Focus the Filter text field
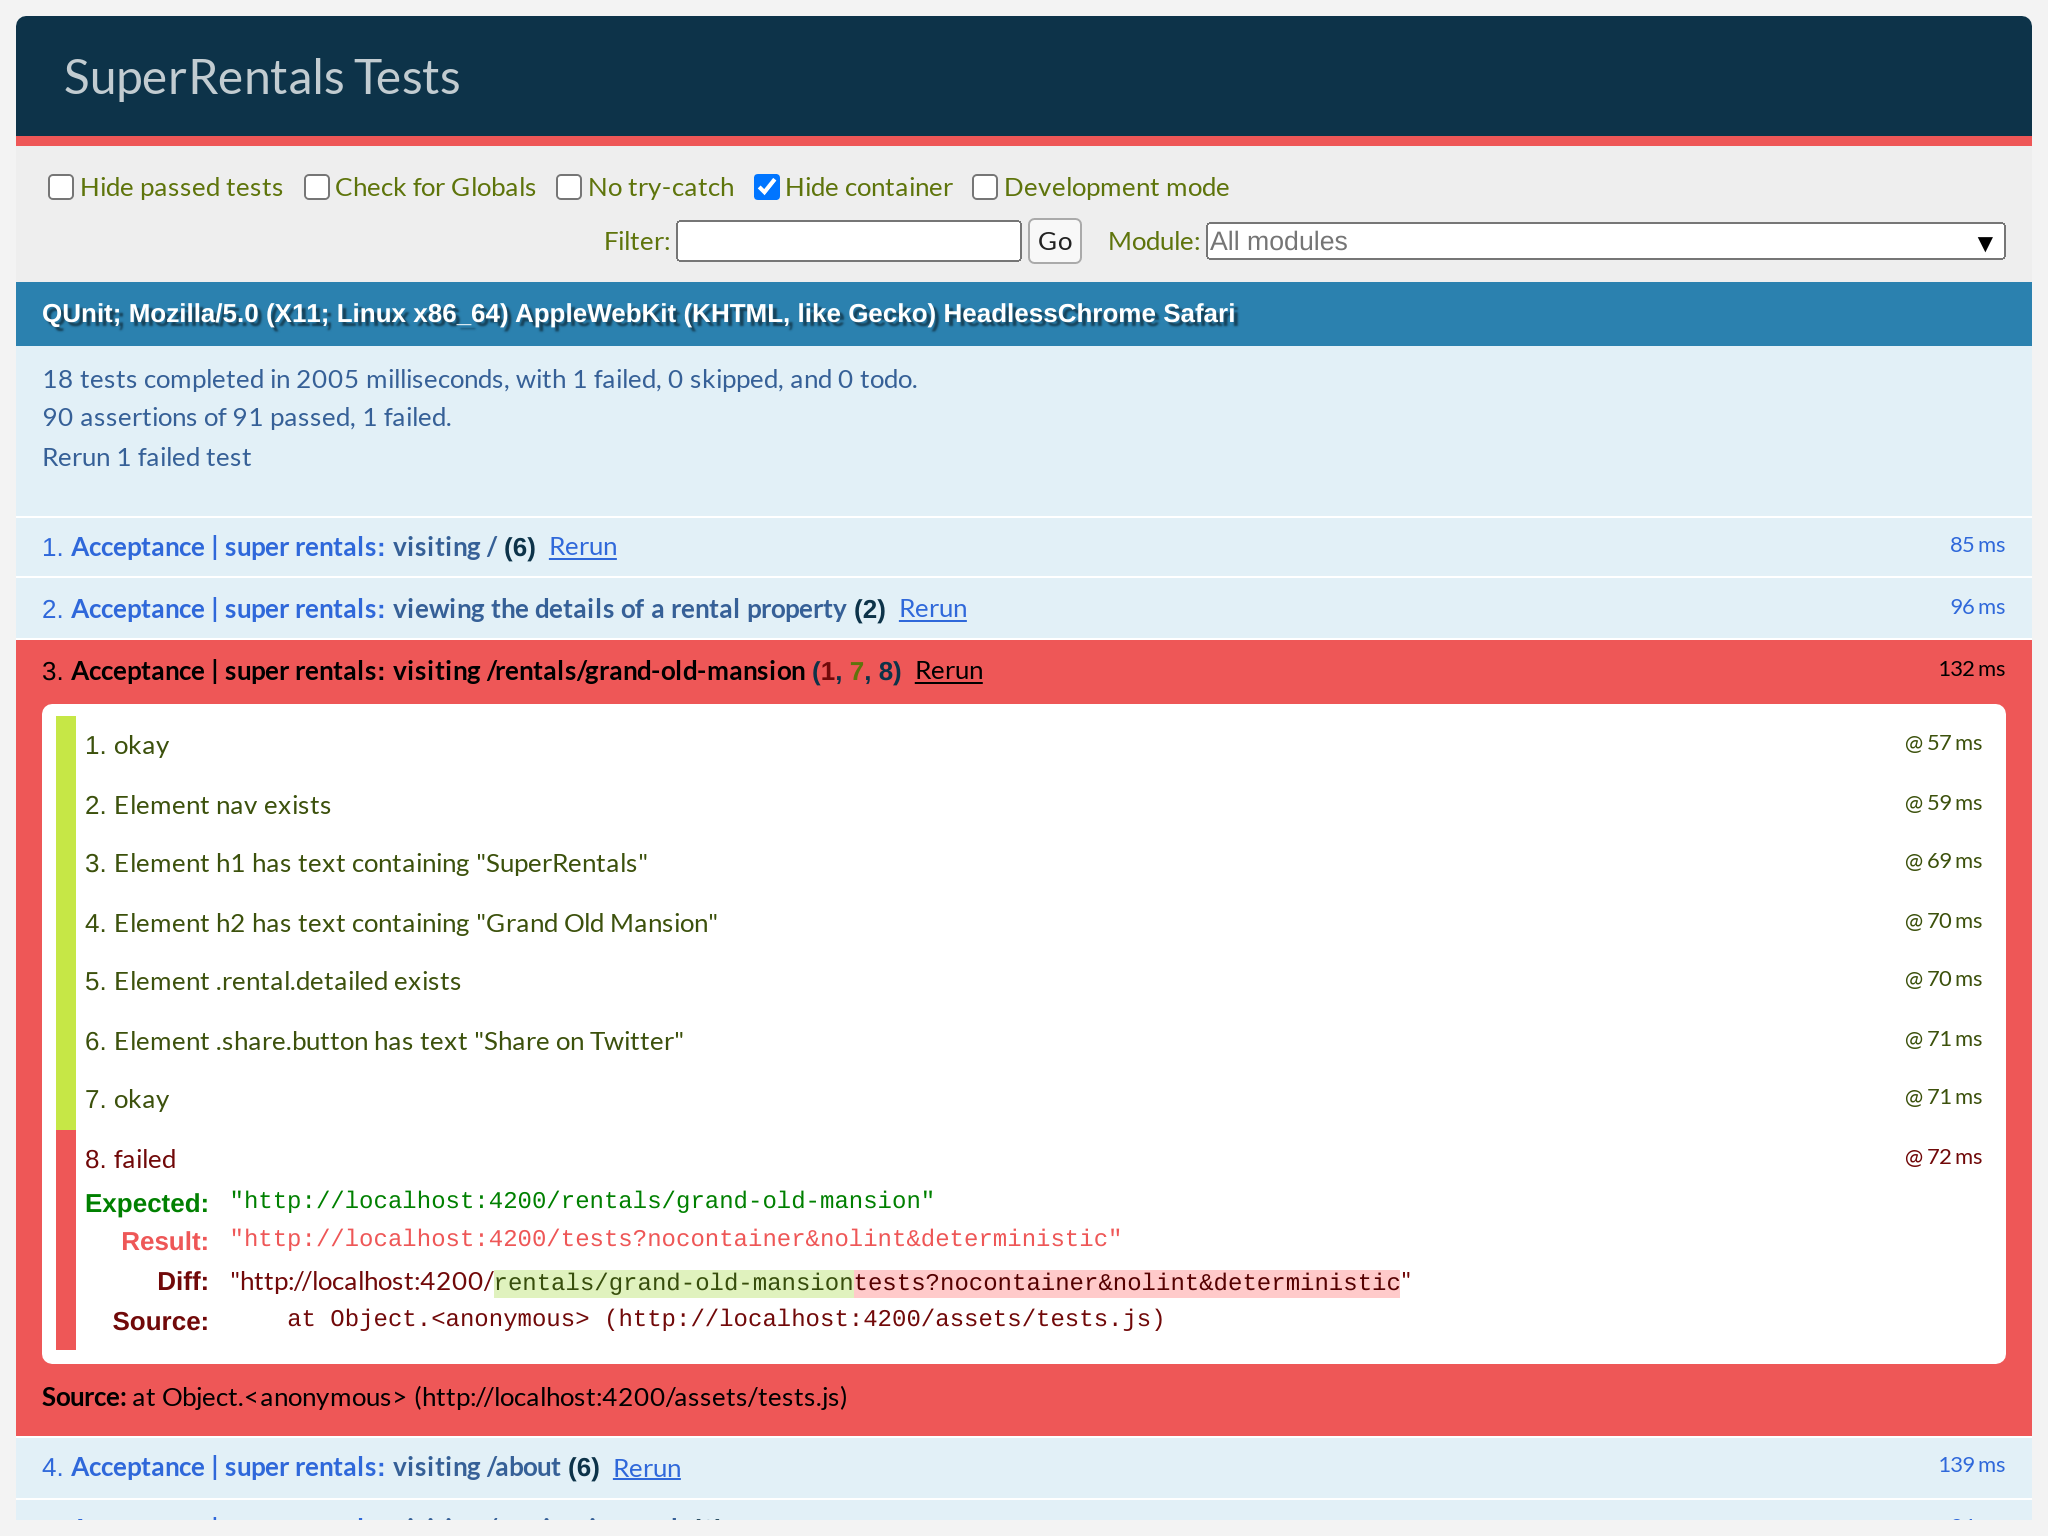The width and height of the screenshot is (2048, 1536). click(x=849, y=241)
